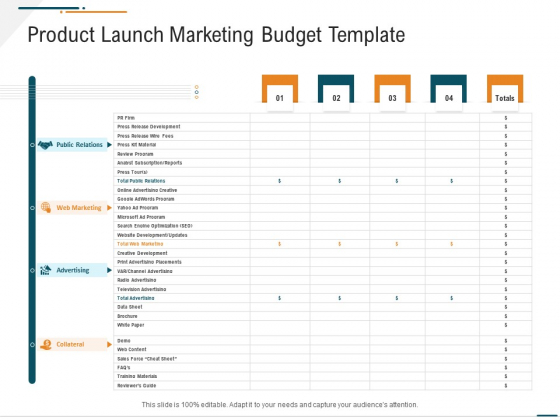Click Google AdWords Program row
The width and height of the screenshot is (560, 420).
point(322,199)
